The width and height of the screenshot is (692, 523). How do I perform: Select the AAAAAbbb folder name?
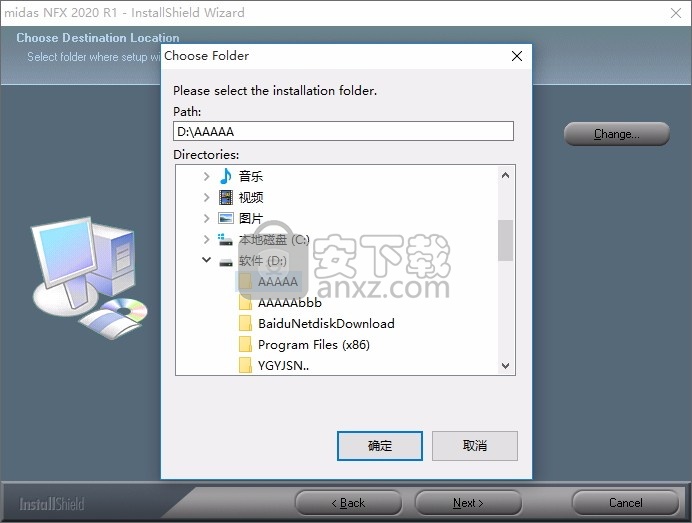coord(290,302)
